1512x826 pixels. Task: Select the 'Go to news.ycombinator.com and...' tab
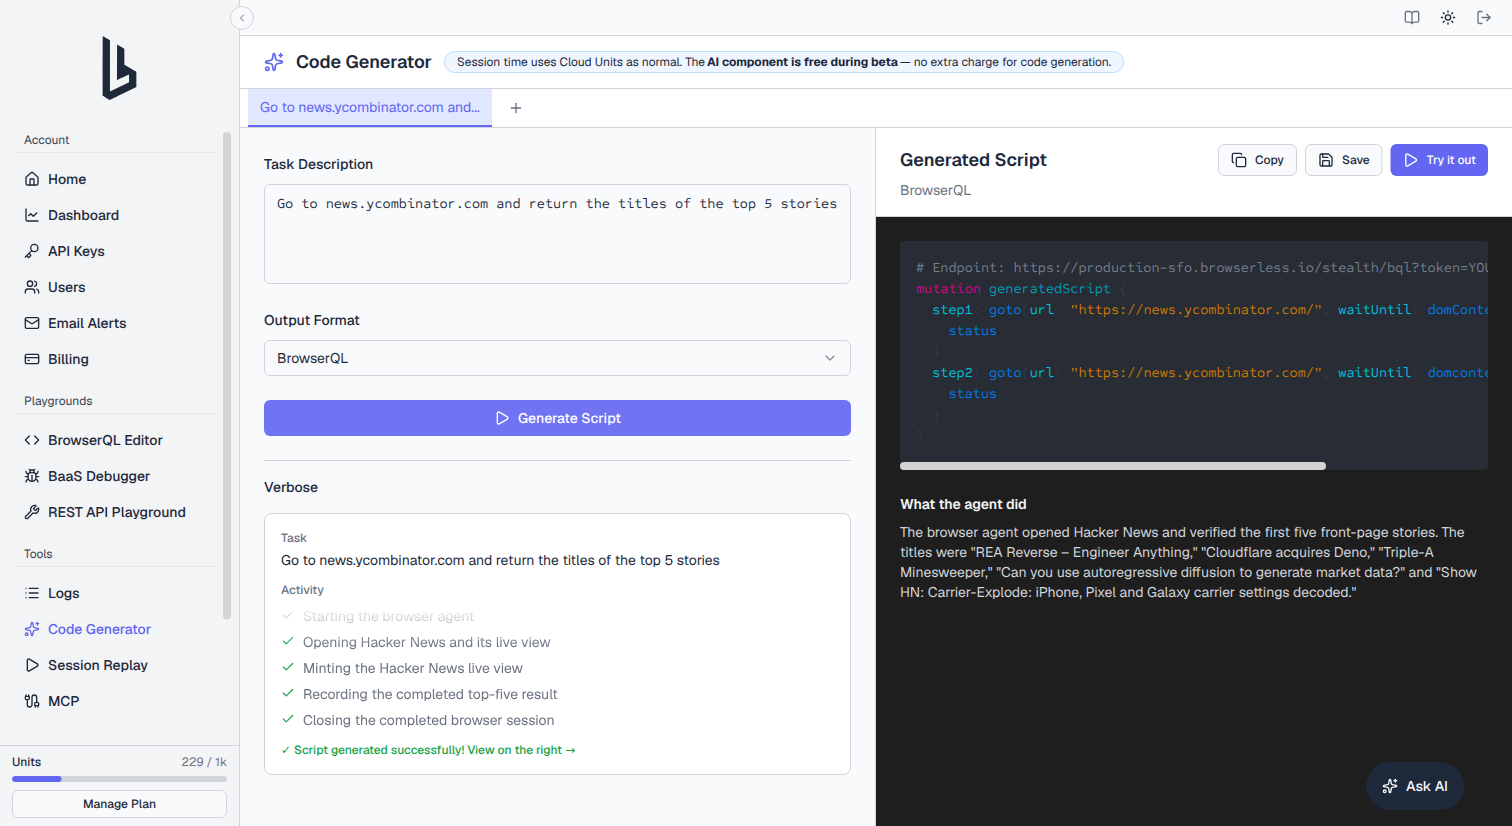coord(370,107)
